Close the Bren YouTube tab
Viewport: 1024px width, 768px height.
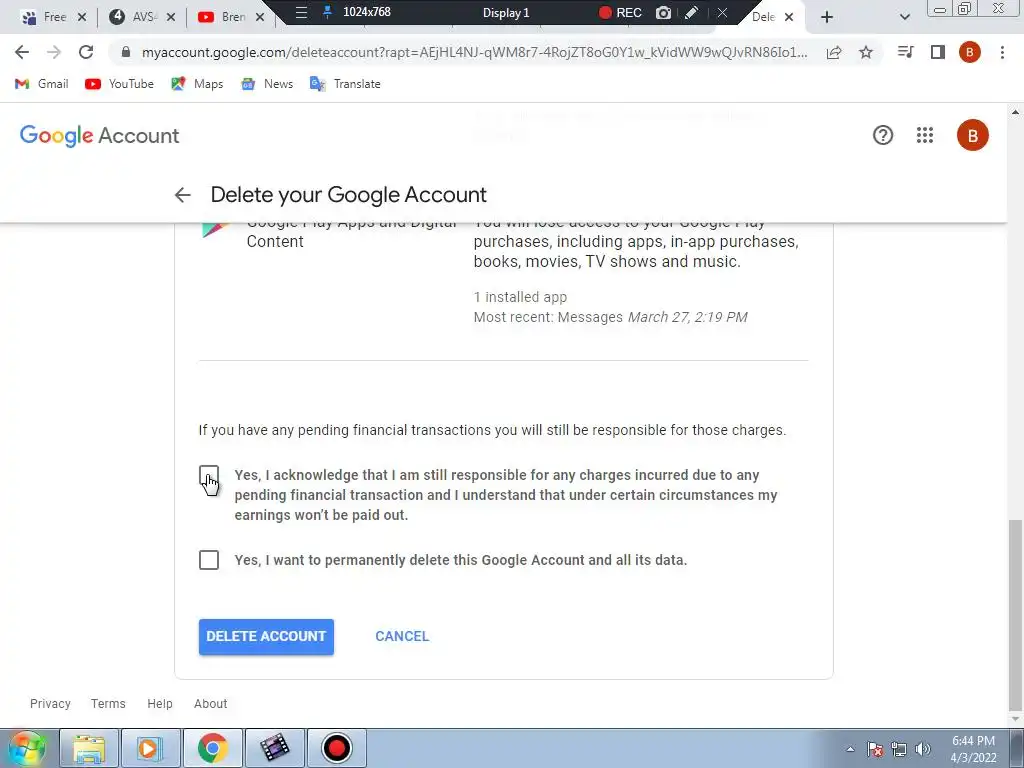[260, 17]
